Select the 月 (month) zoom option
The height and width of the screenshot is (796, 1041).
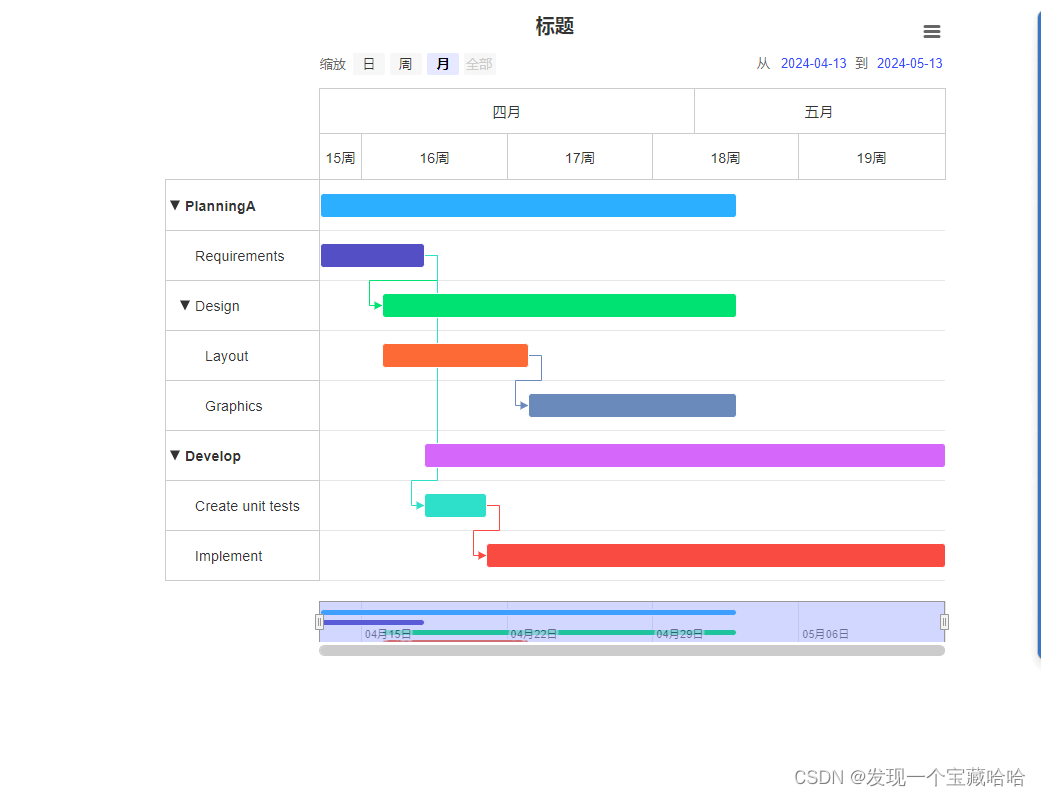tap(442, 63)
